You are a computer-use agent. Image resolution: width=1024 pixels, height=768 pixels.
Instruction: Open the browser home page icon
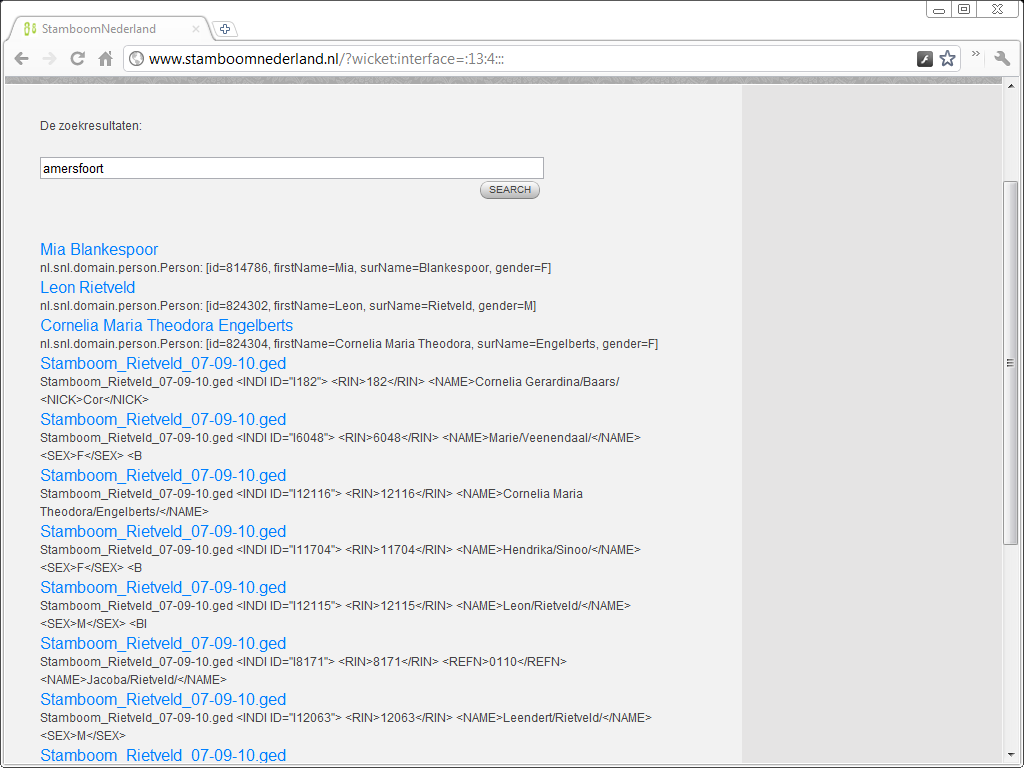pos(105,59)
